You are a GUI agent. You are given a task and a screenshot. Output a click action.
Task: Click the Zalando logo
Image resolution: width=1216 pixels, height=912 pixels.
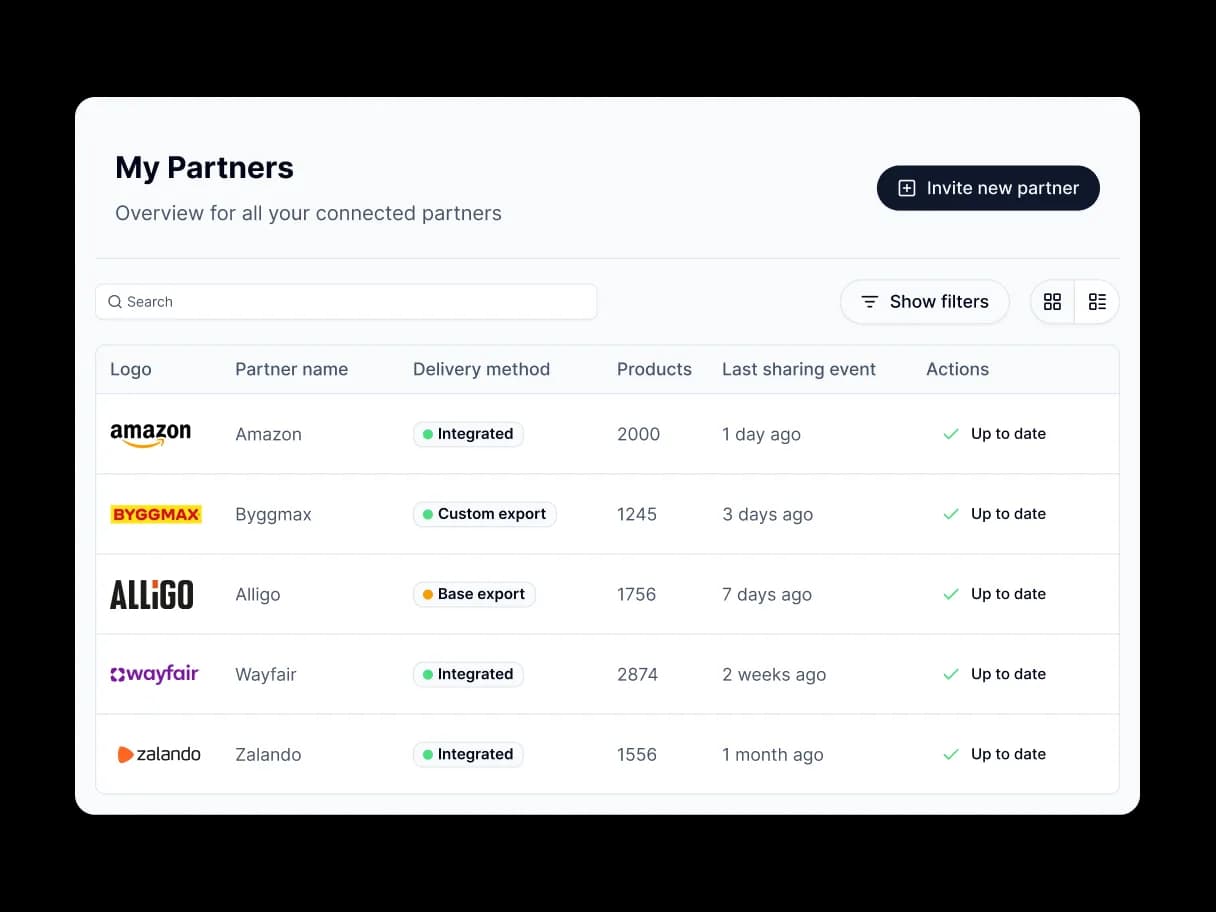(159, 754)
